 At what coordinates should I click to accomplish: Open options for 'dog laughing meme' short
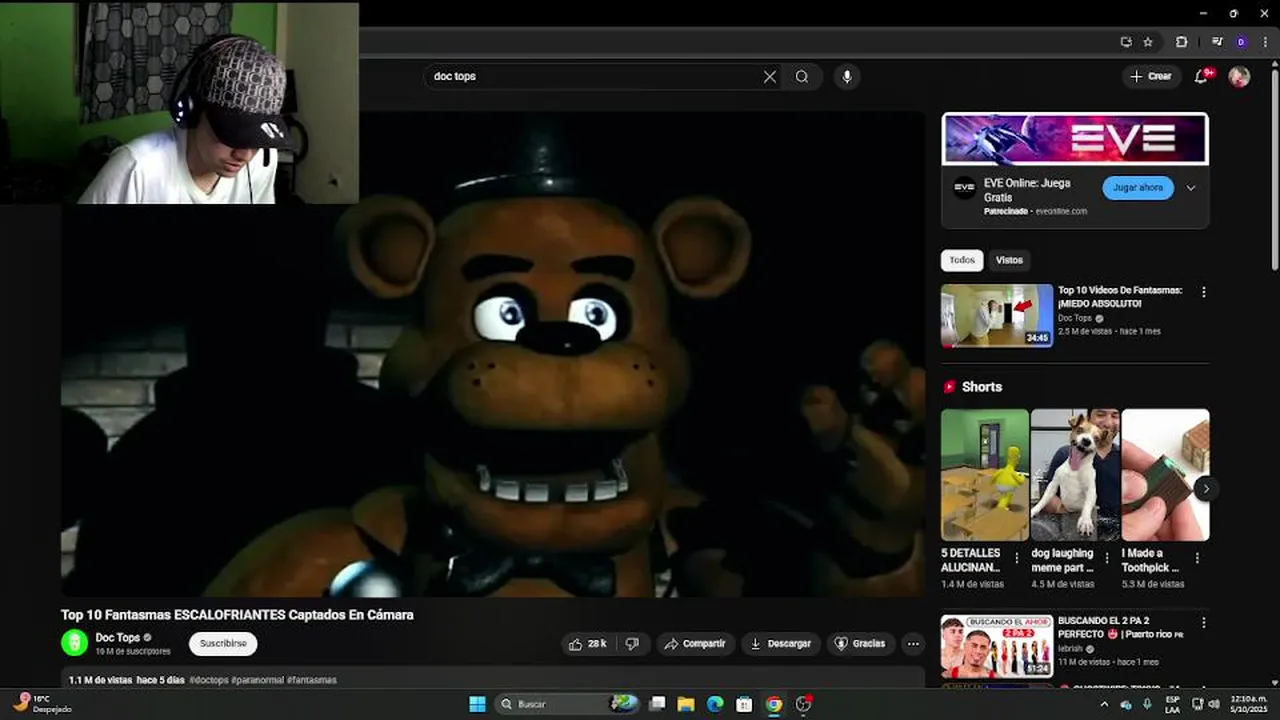[x=1107, y=558]
